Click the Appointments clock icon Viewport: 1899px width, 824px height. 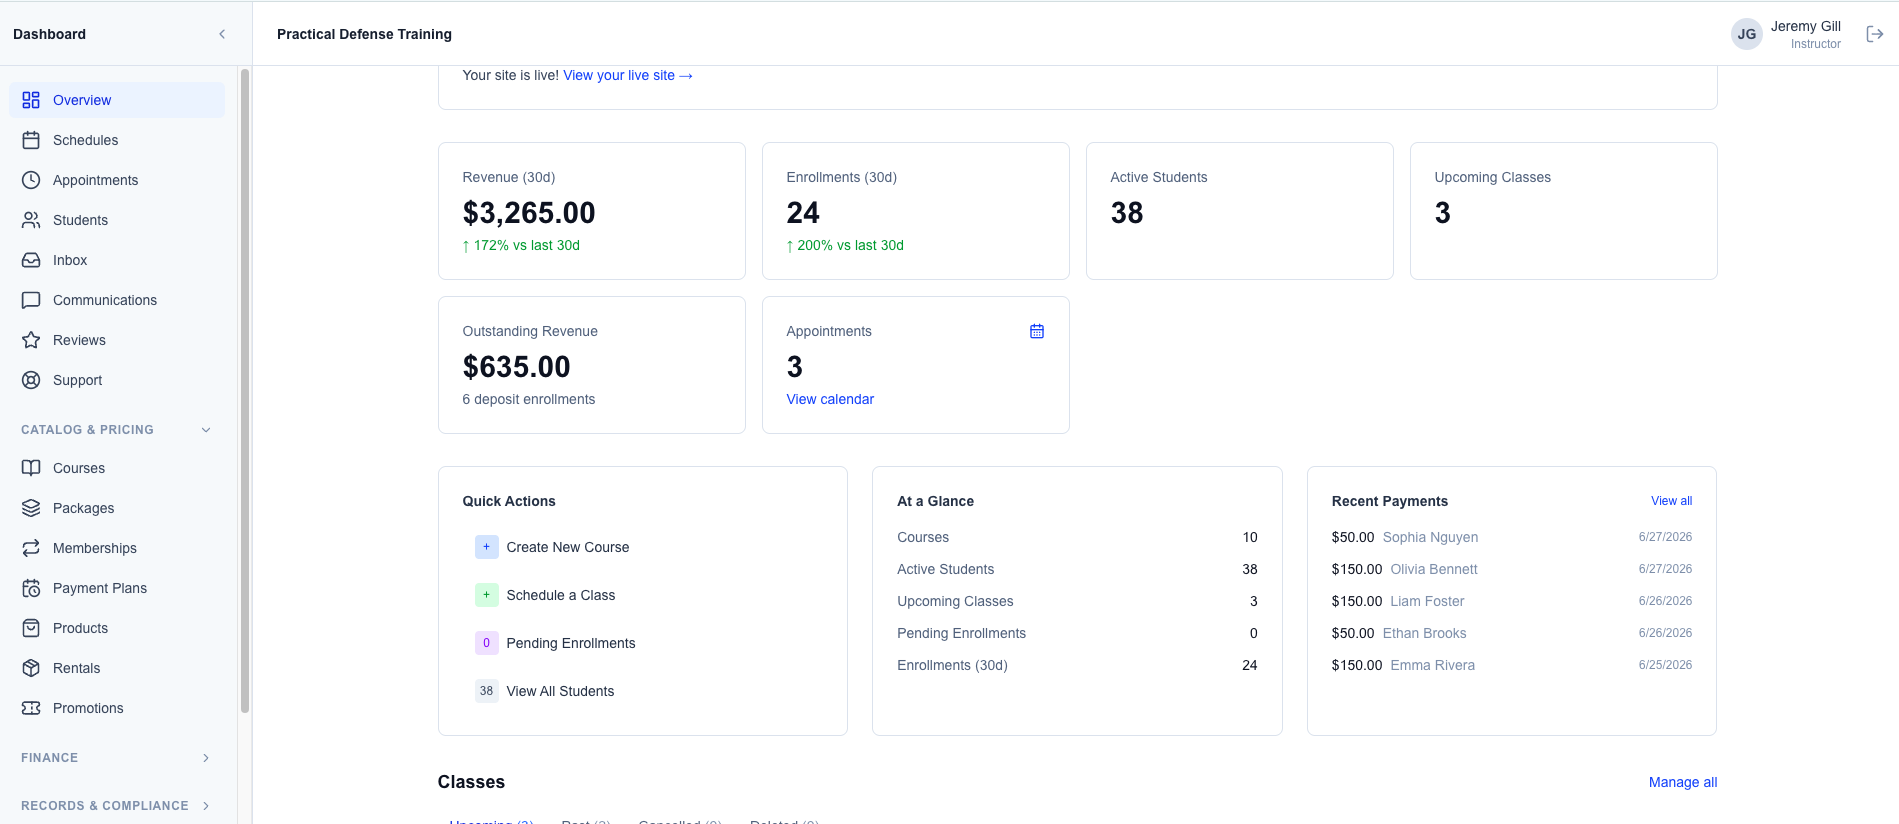tap(31, 180)
